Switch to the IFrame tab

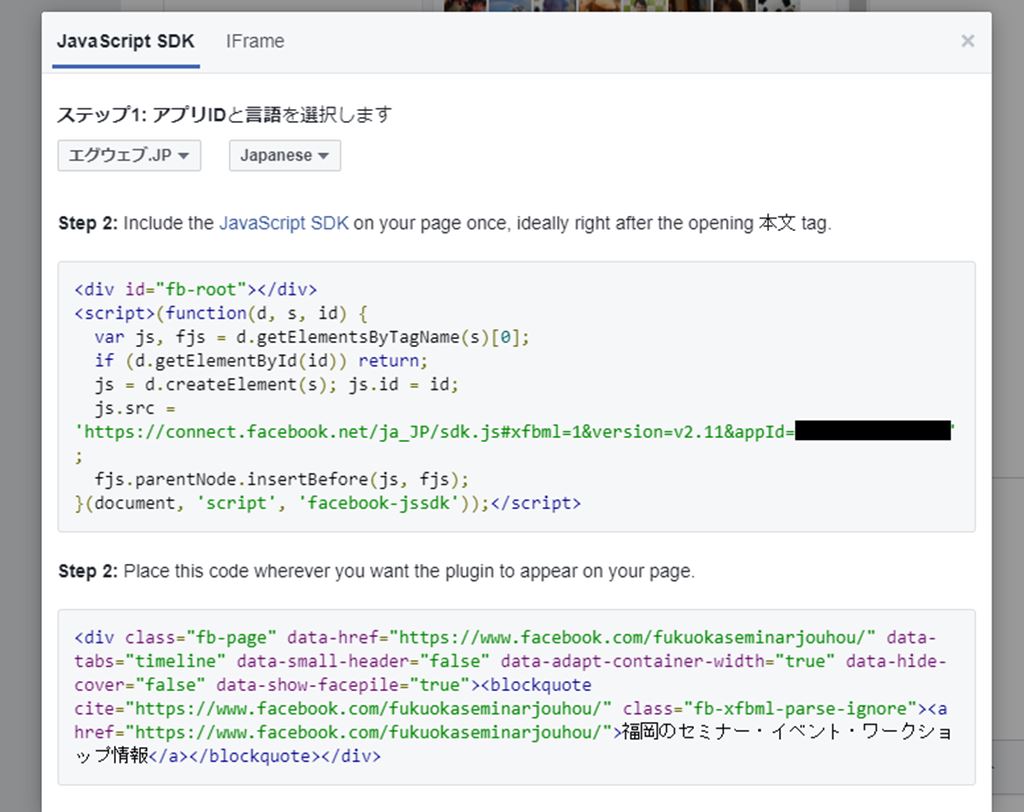point(255,41)
